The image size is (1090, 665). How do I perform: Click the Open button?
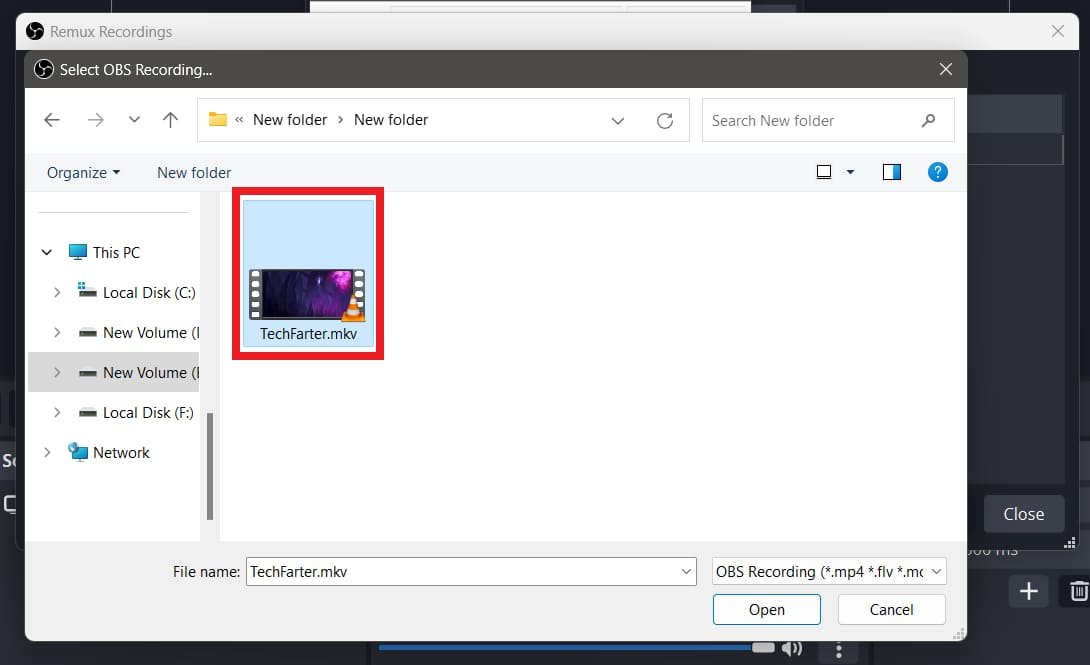tap(766, 609)
